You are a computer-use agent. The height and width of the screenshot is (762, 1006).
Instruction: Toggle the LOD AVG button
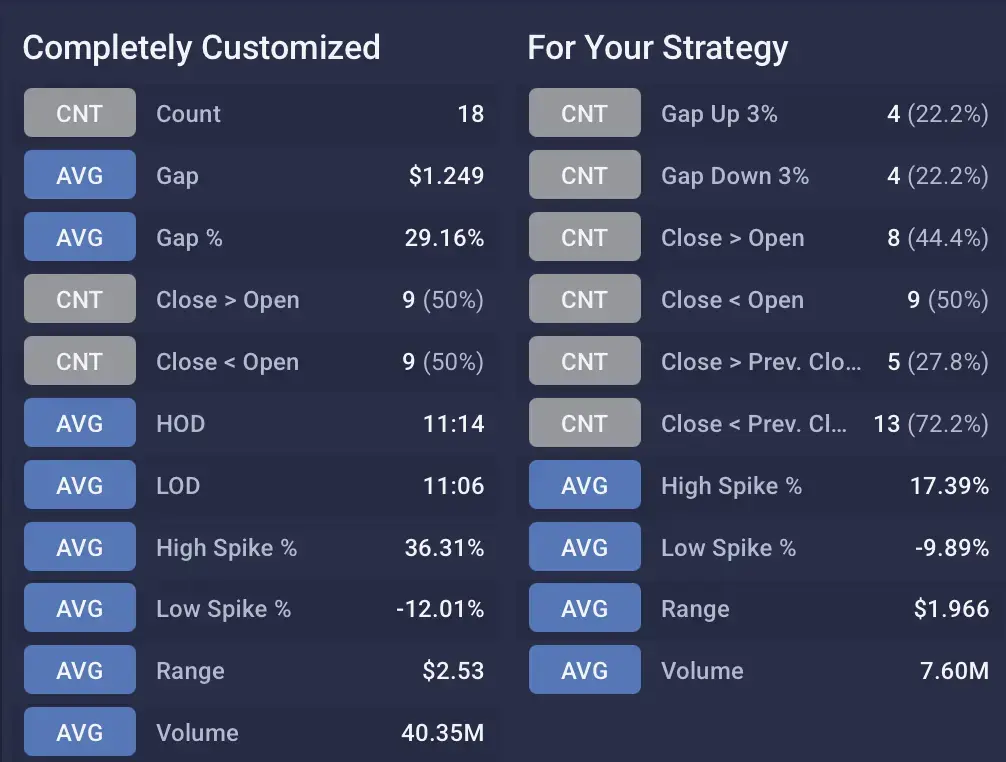click(79, 485)
